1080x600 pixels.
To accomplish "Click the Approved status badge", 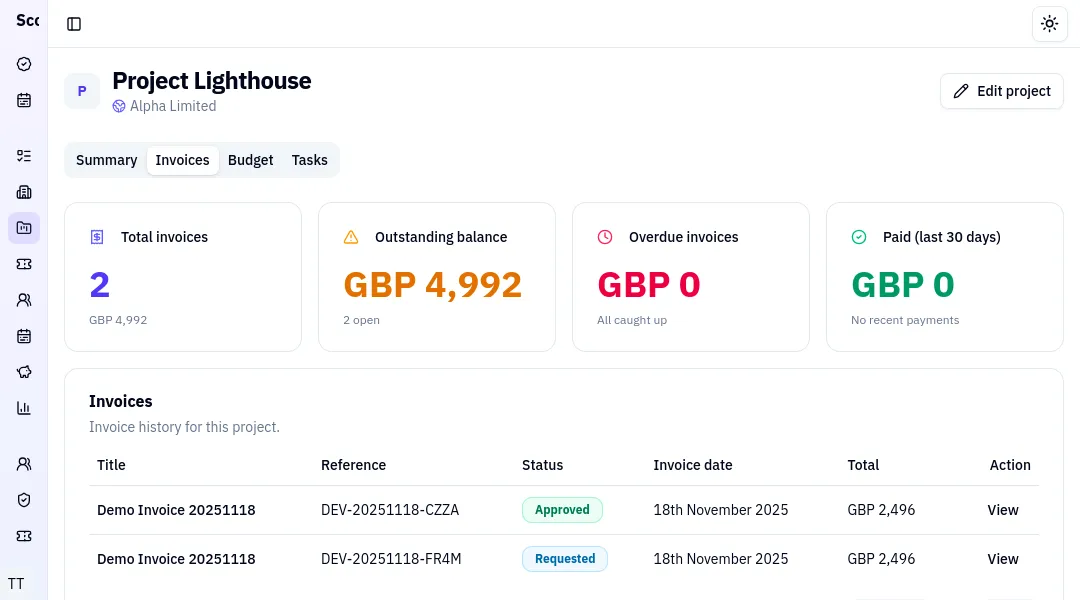I will 562,510.
